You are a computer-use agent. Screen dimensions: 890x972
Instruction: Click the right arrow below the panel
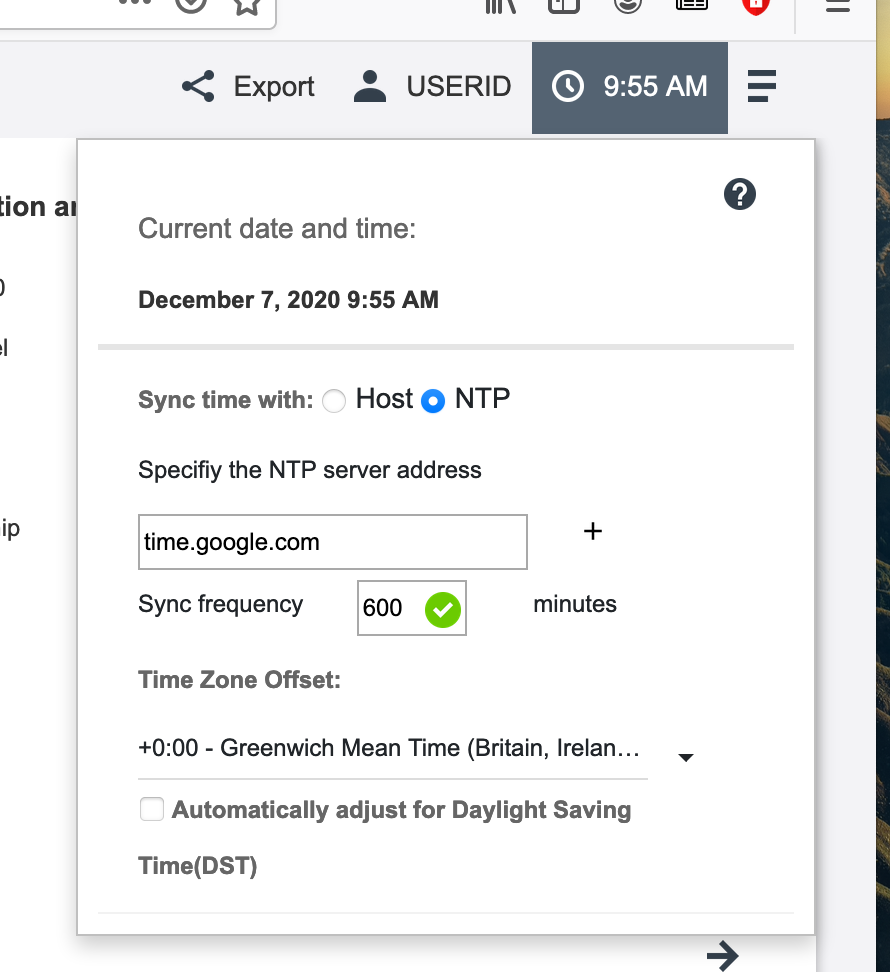[721, 955]
